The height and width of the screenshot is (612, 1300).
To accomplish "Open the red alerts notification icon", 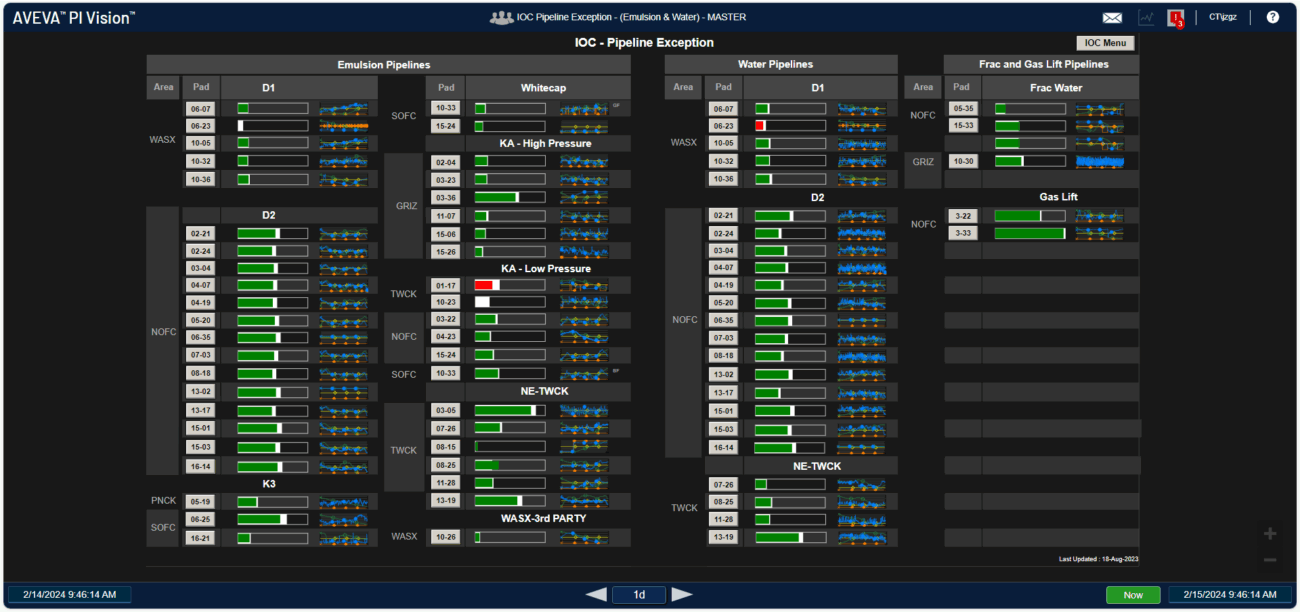I will pos(1176,17).
